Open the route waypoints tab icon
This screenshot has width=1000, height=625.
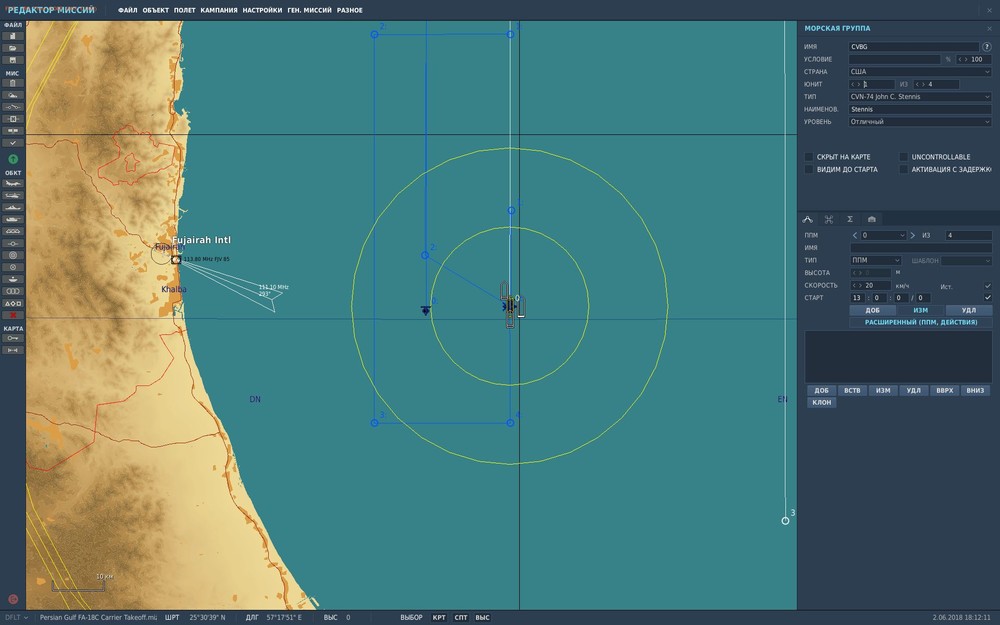click(808, 219)
